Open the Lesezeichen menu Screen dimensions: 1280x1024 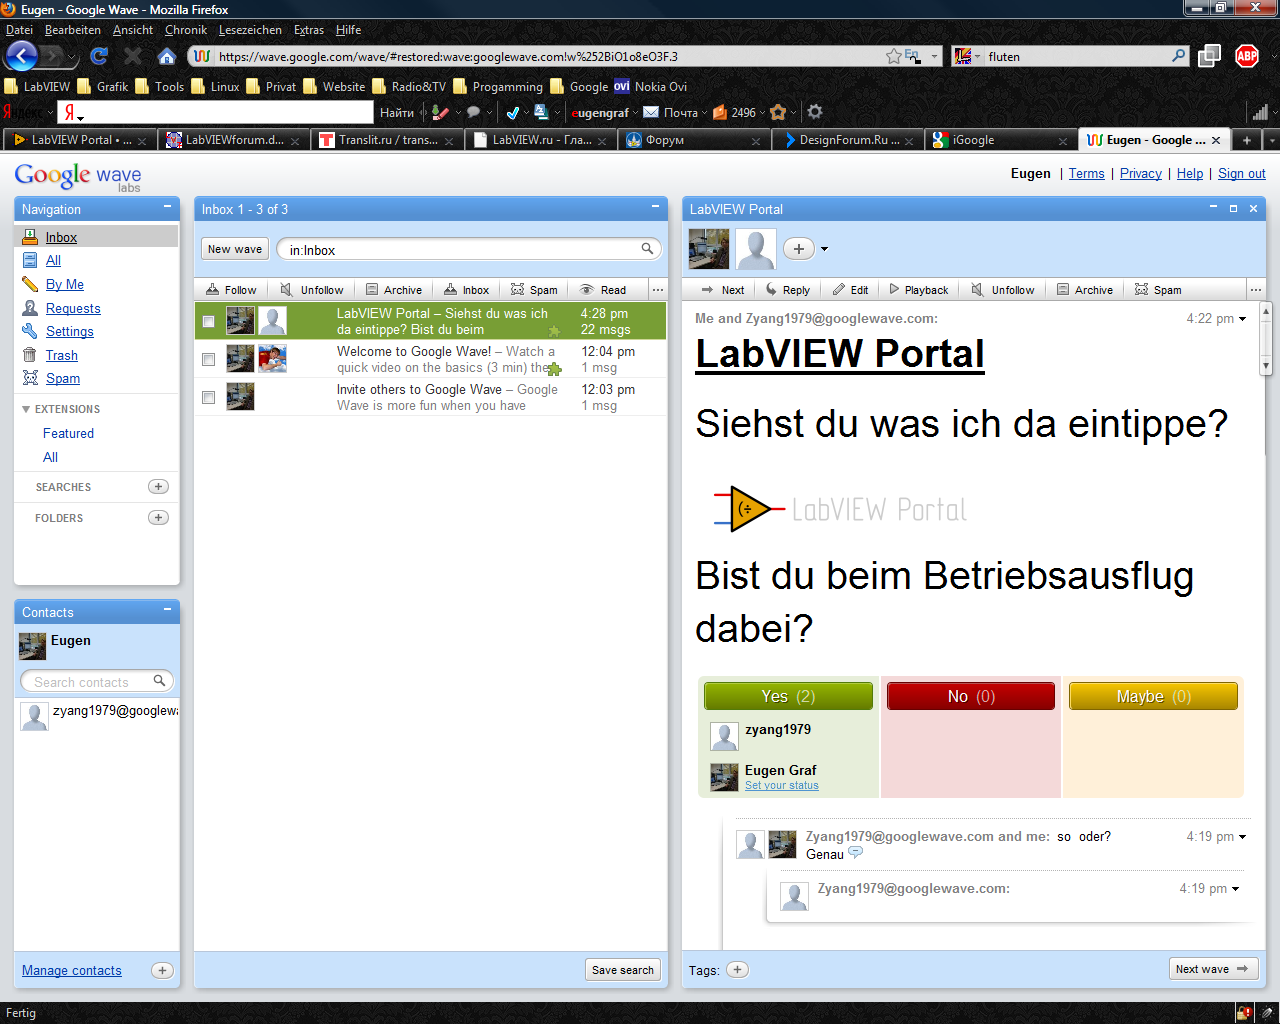[250, 30]
